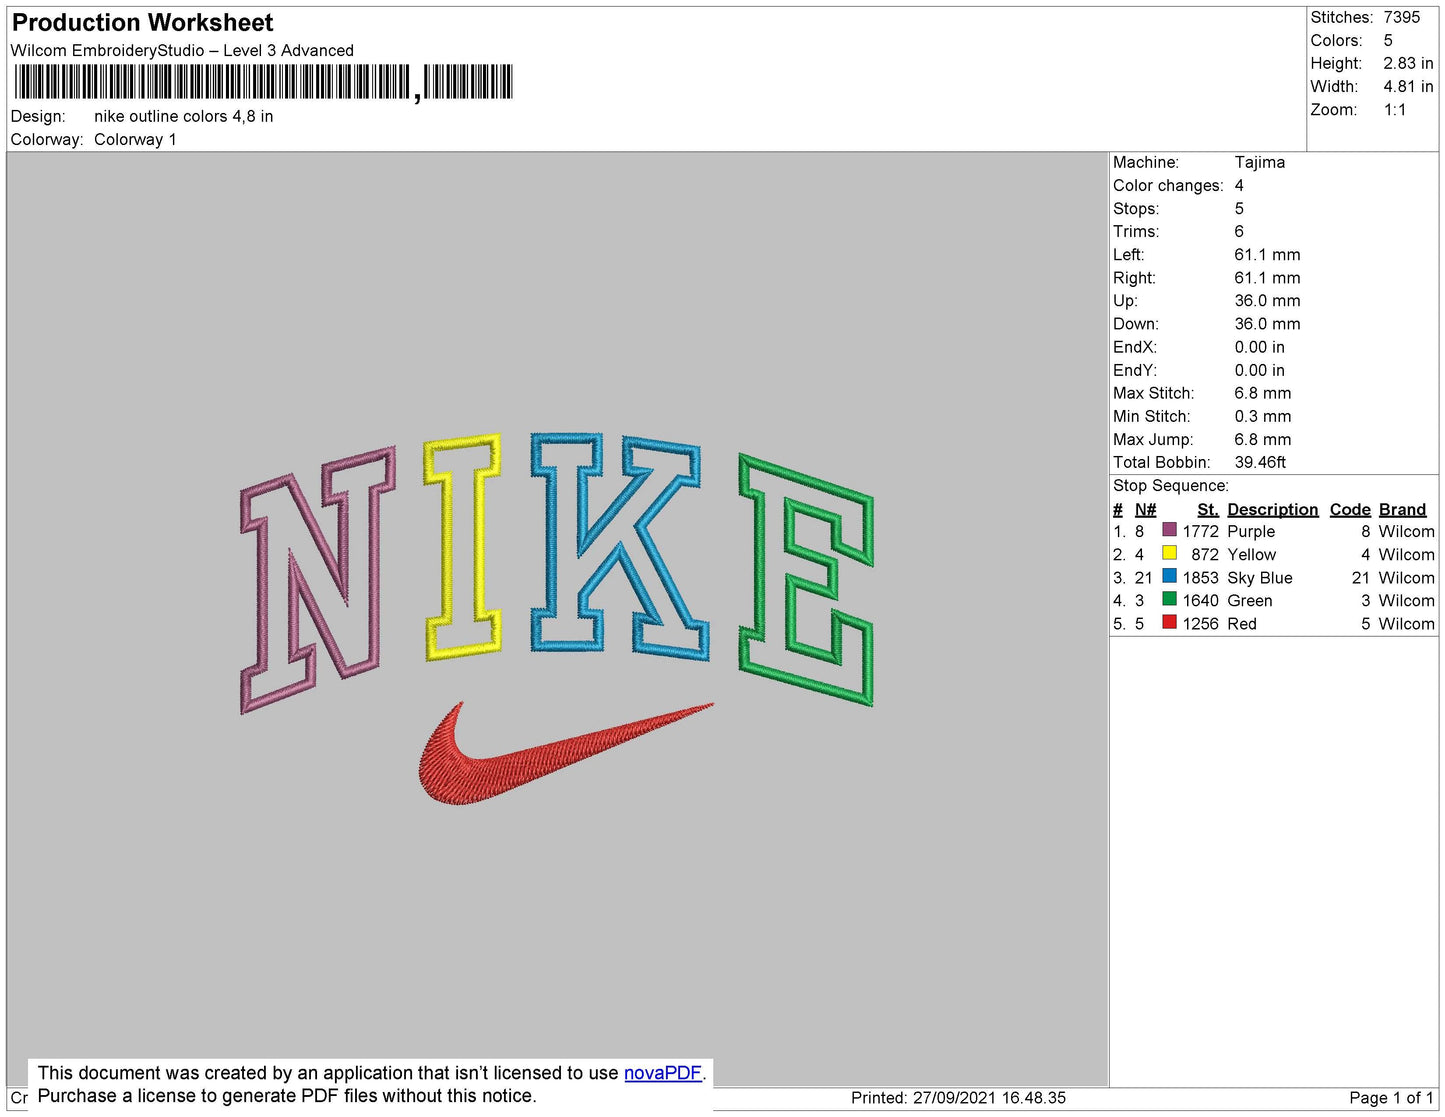Click the Total Bobbin value 39.46ft
The height and width of the screenshot is (1117, 1445).
point(1263,462)
